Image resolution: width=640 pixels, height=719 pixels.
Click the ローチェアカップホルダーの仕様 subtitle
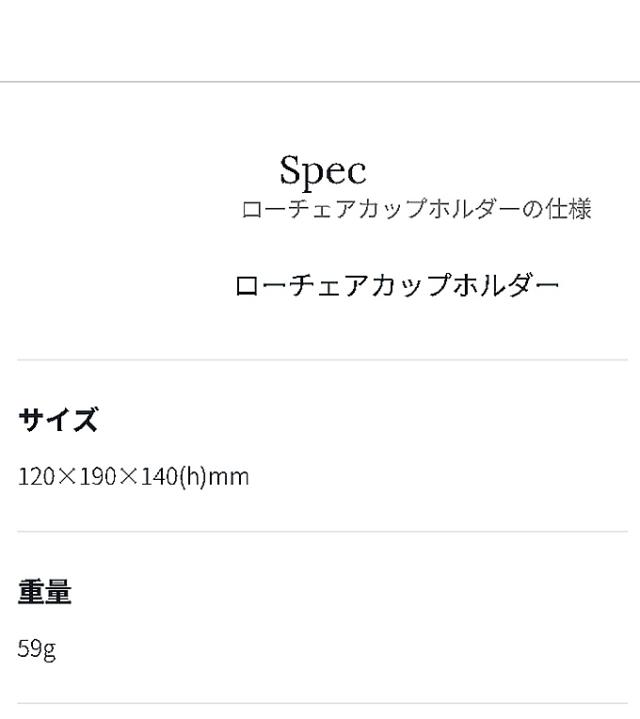click(416, 209)
